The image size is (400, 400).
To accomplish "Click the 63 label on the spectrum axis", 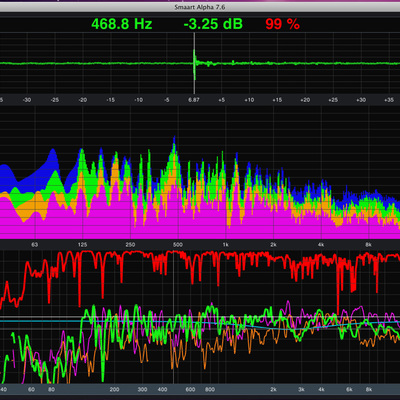I will [35, 245].
